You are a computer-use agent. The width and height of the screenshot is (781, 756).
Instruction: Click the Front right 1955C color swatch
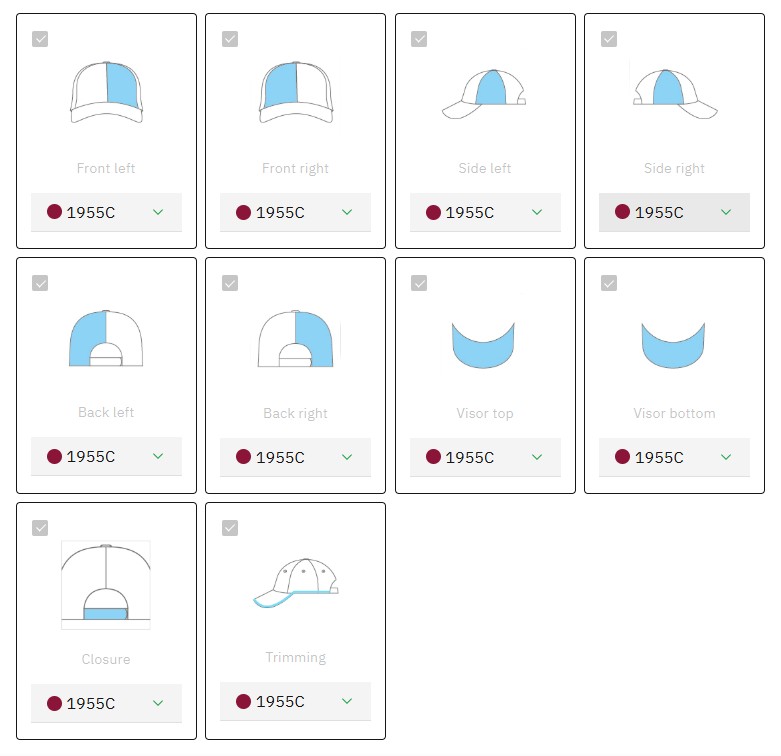pyautogui.click(x=243, y=212)
